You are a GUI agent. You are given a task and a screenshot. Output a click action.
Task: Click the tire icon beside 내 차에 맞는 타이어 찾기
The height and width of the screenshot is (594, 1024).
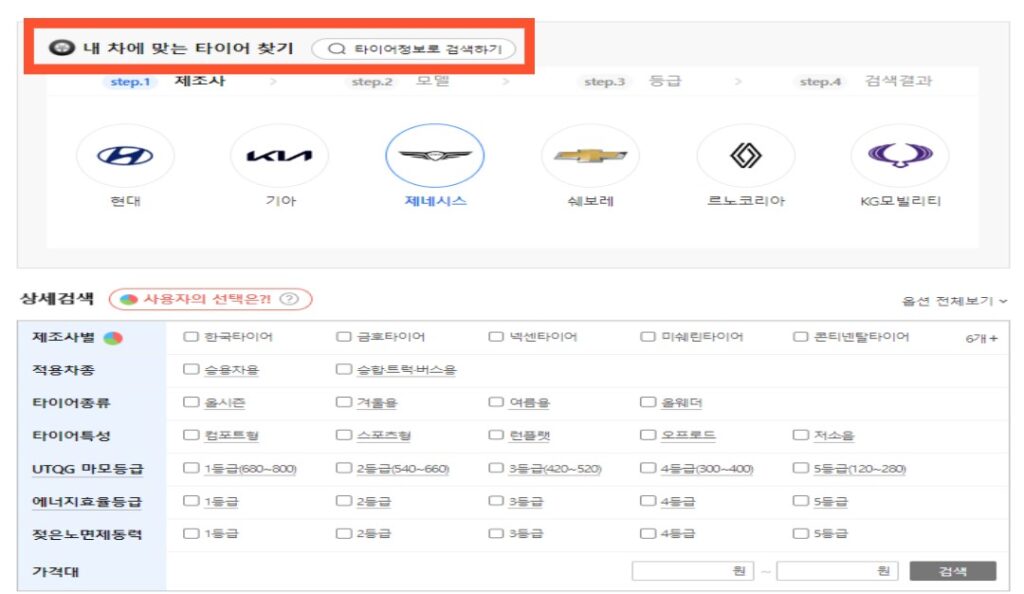pos(62,48)
